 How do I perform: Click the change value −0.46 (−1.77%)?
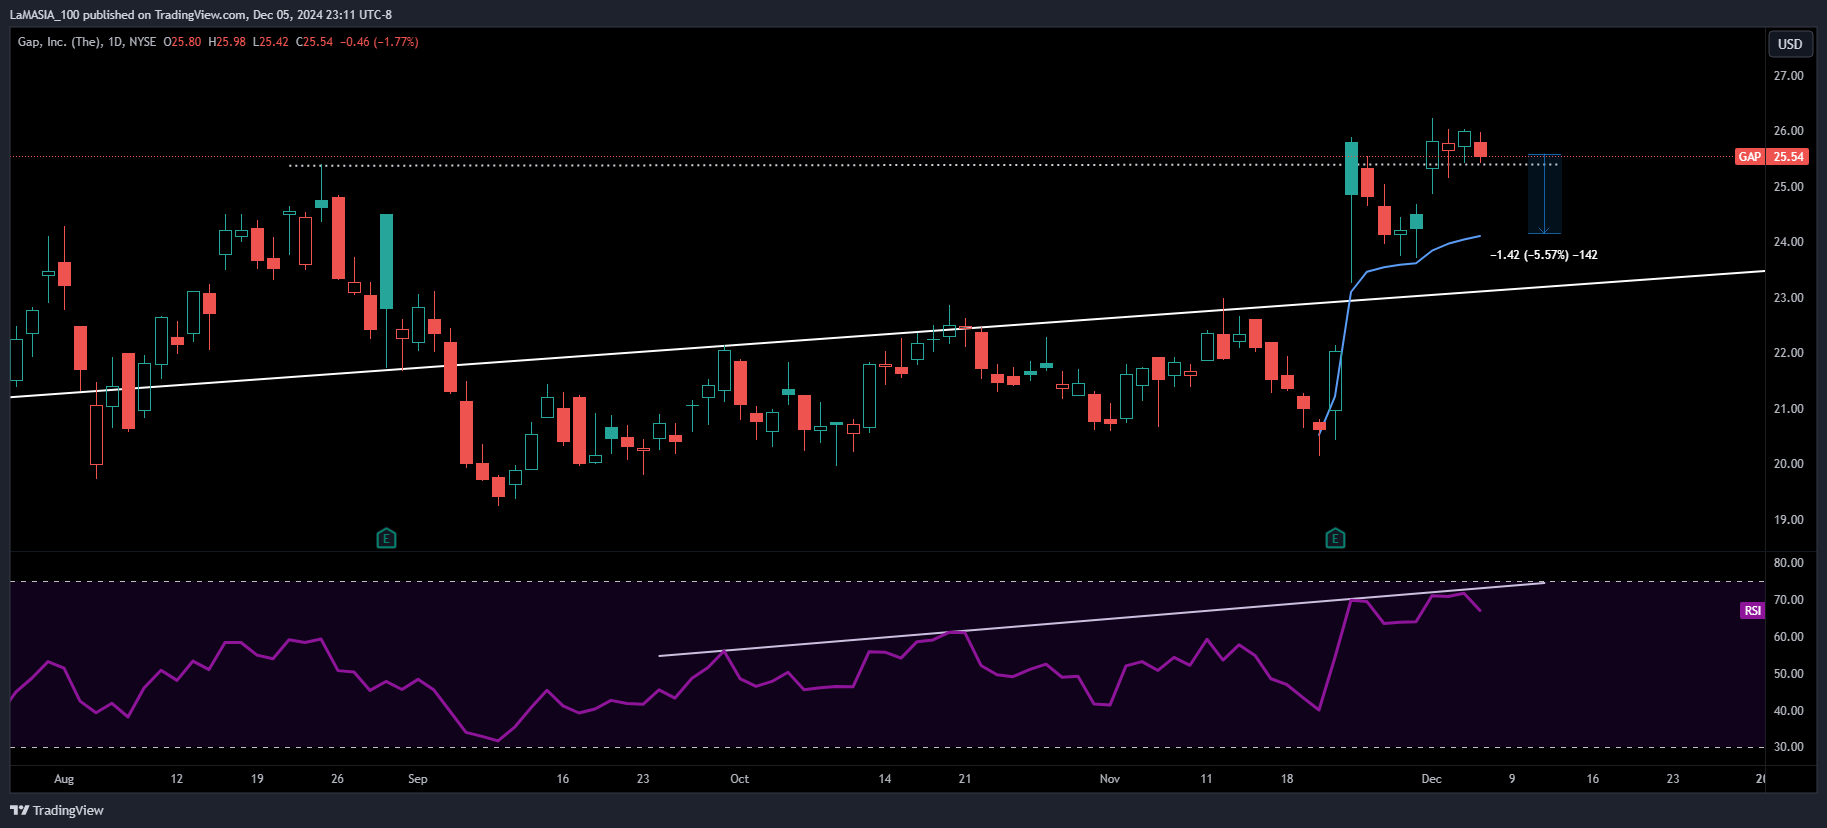coord(379,42)
